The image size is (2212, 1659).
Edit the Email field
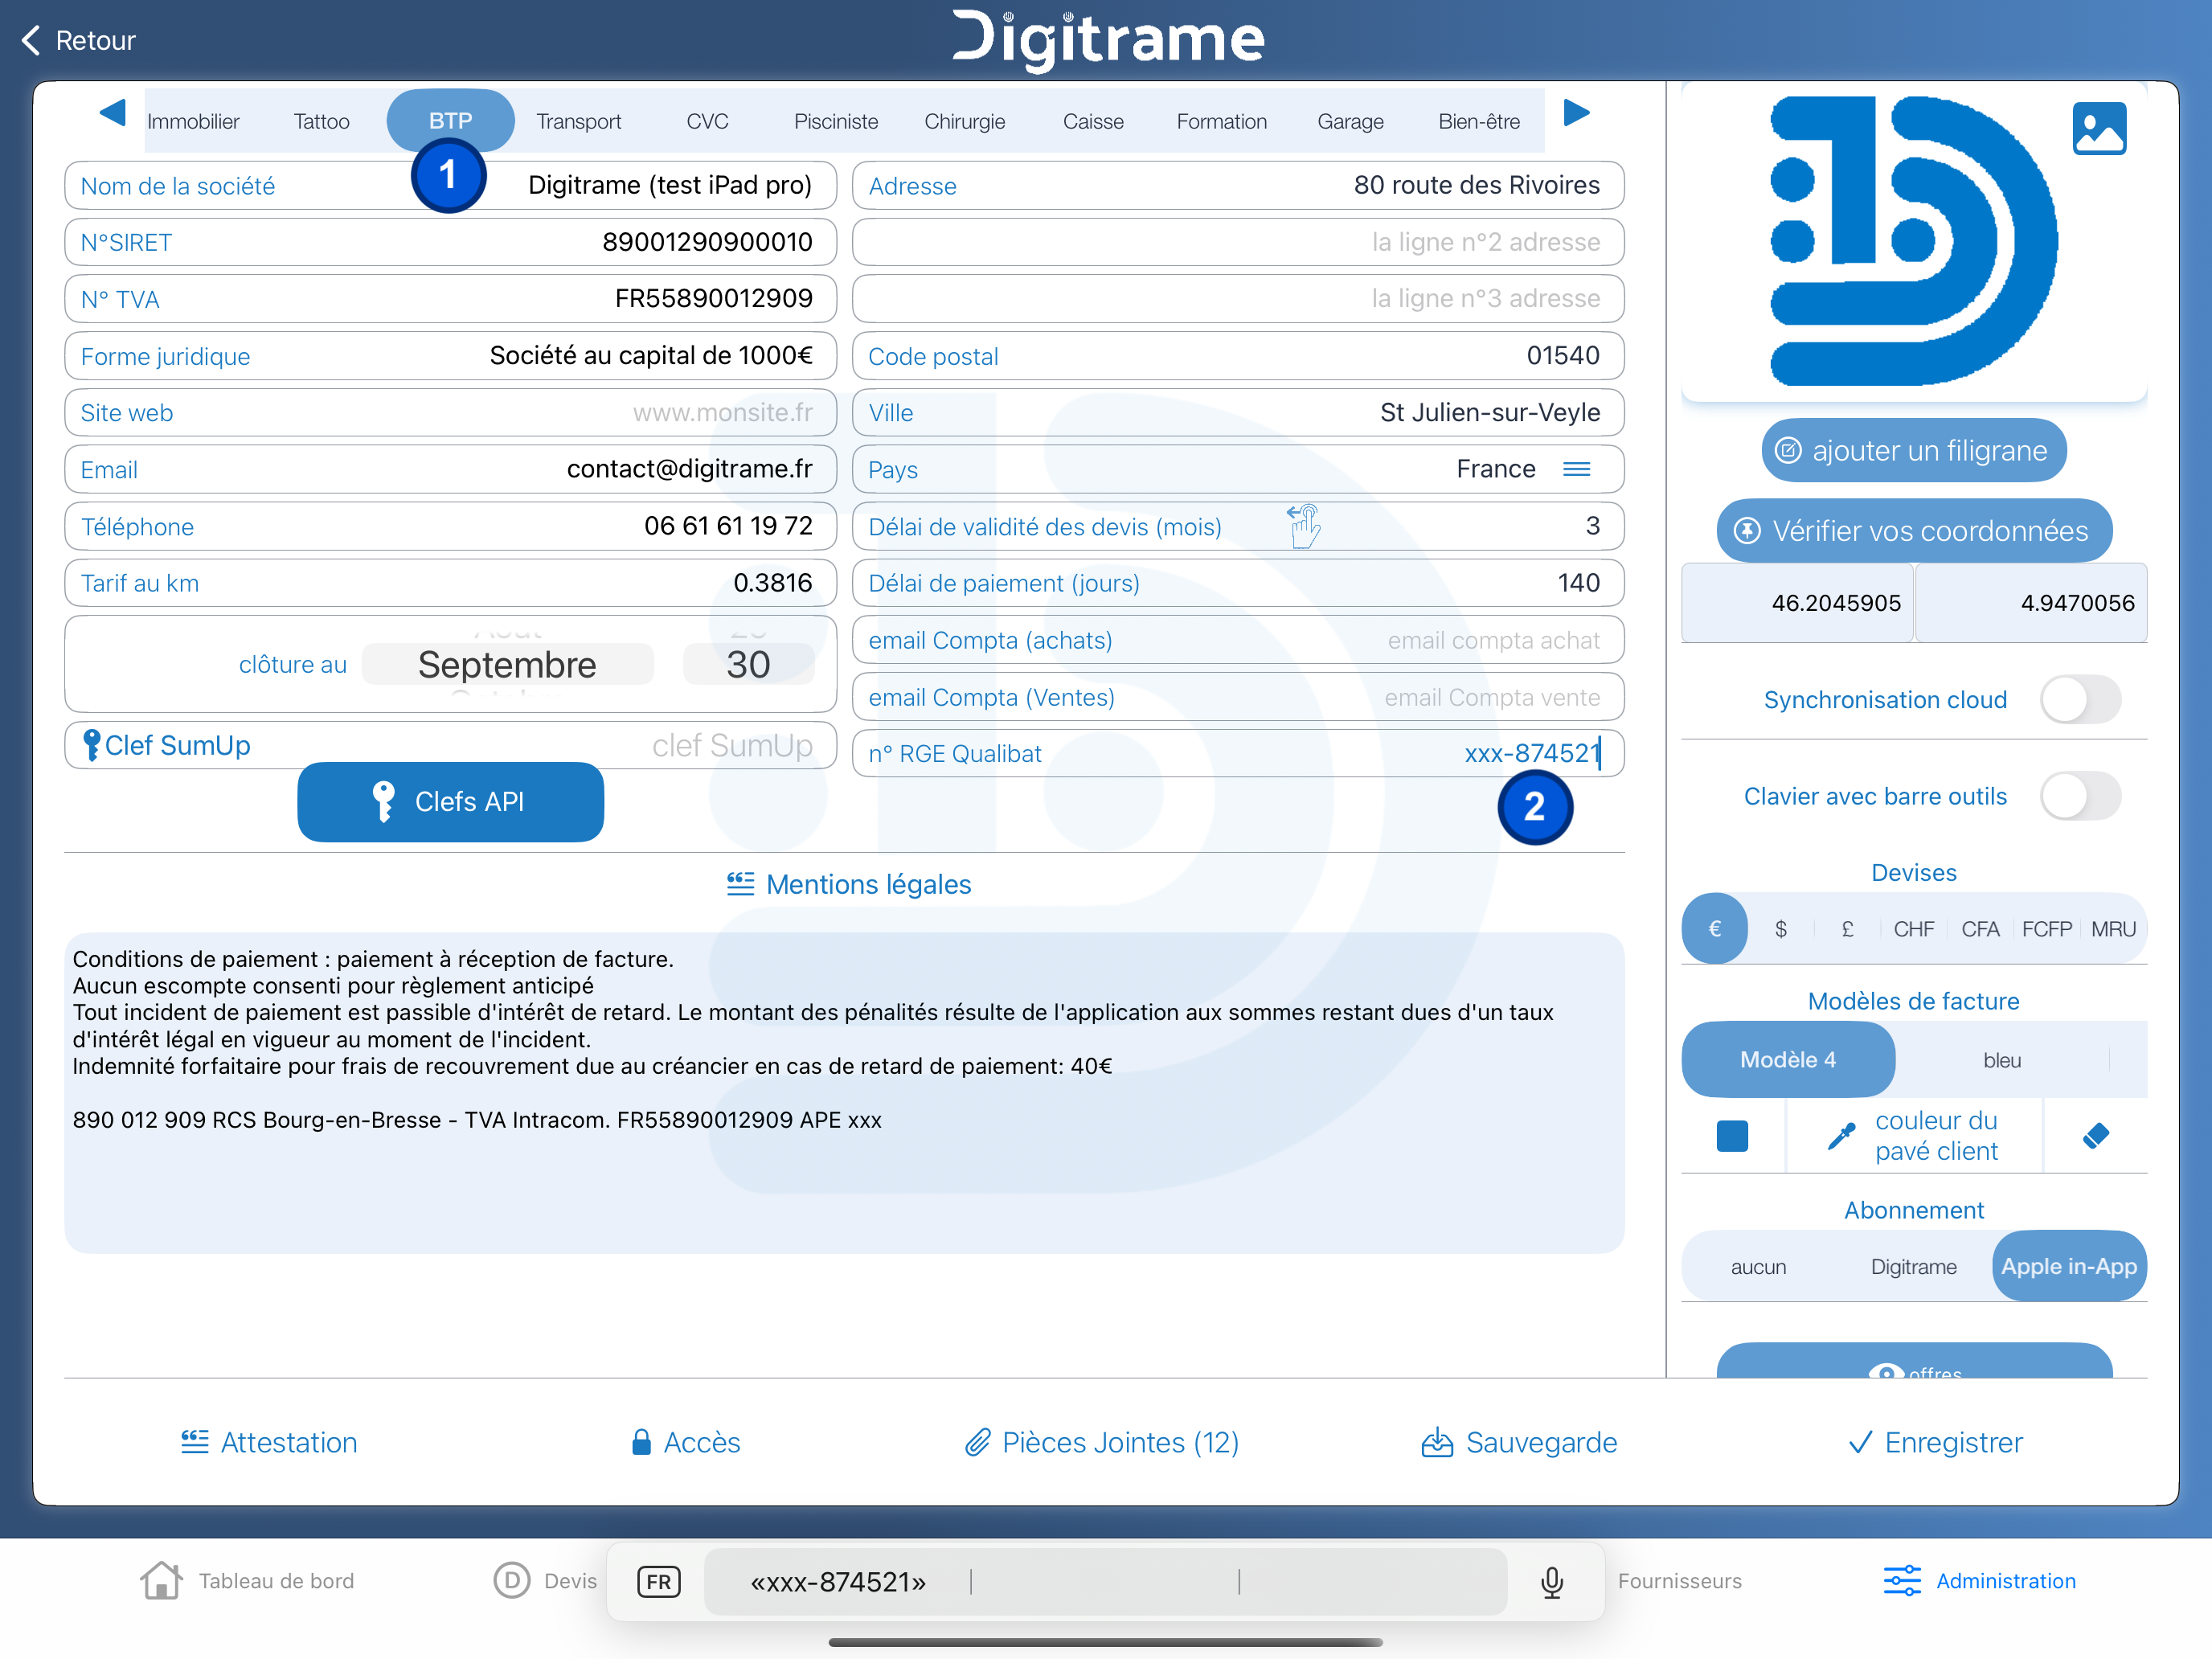(450, 469)
